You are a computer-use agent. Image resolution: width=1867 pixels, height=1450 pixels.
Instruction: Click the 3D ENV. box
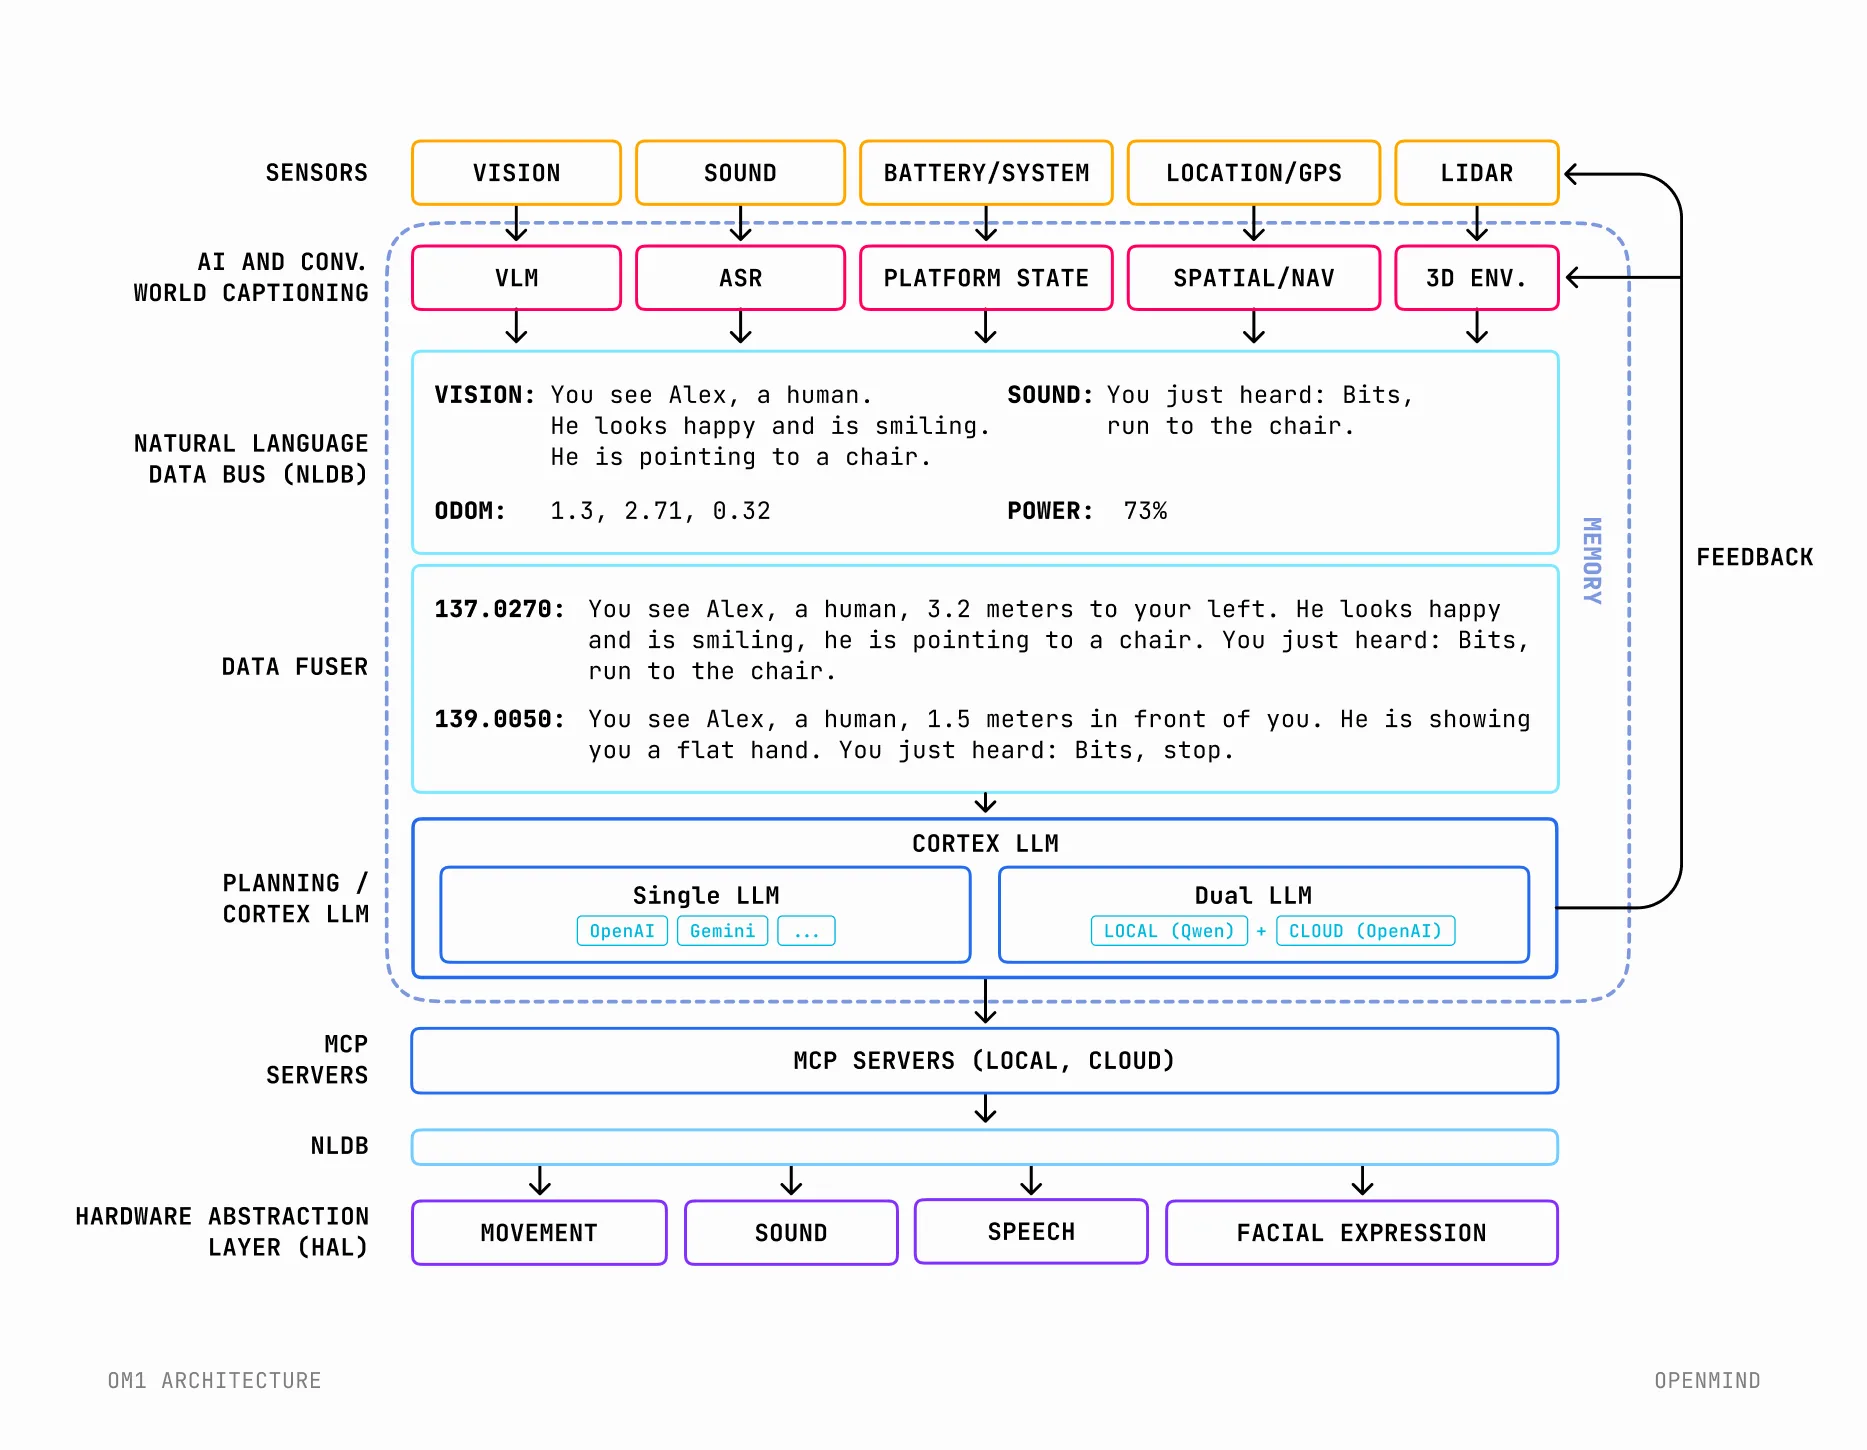(x=1476, y=278)
